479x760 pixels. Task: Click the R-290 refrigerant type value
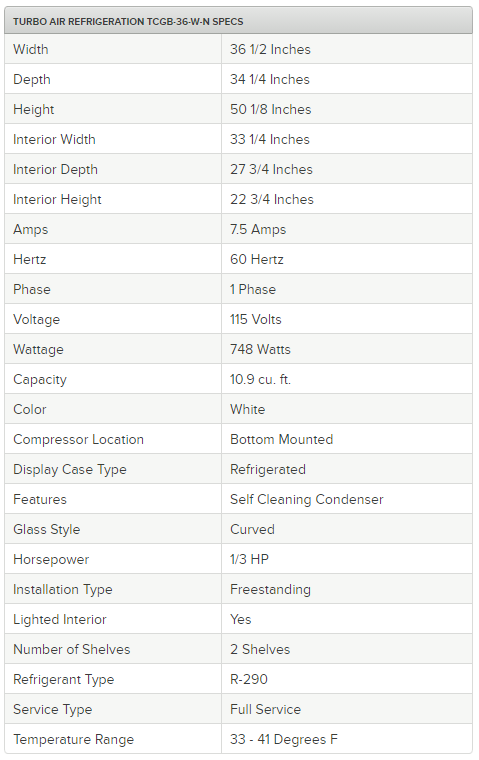pos(249,680)
